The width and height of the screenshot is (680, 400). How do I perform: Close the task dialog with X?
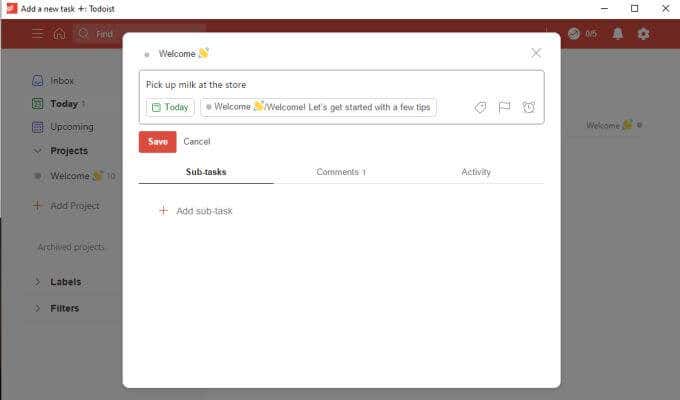pos(536,53)
